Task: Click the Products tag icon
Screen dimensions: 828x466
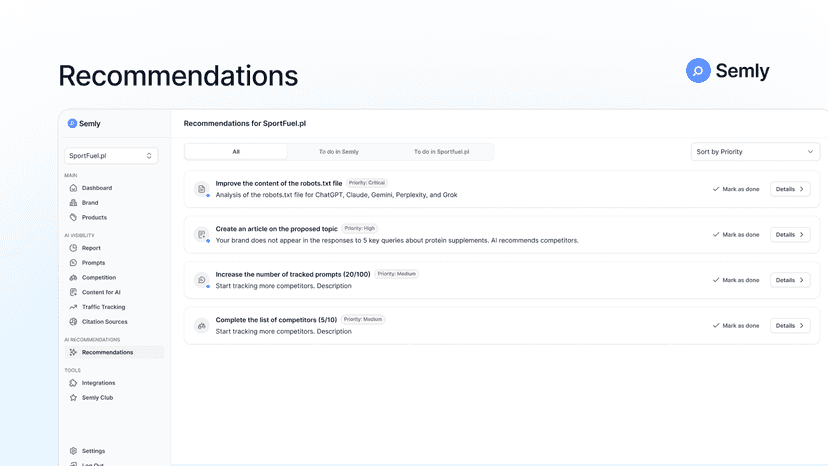Action: (73, 218)
